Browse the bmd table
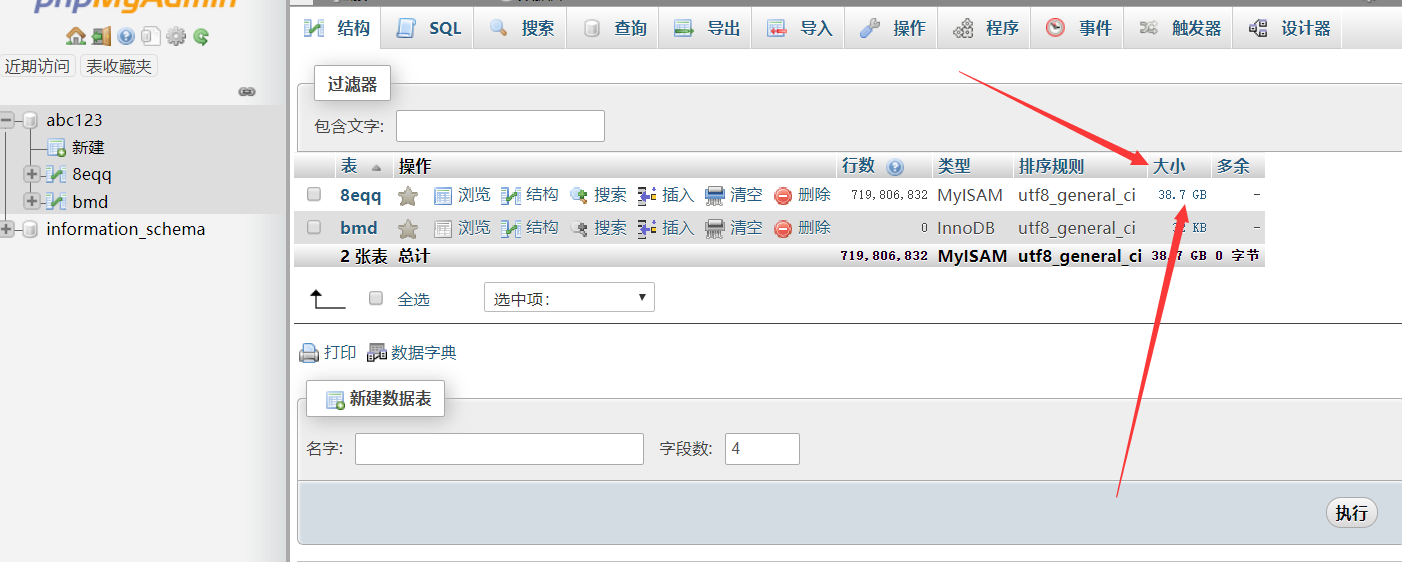Viewport: 1402px width, 562px height. click(462, 227)
